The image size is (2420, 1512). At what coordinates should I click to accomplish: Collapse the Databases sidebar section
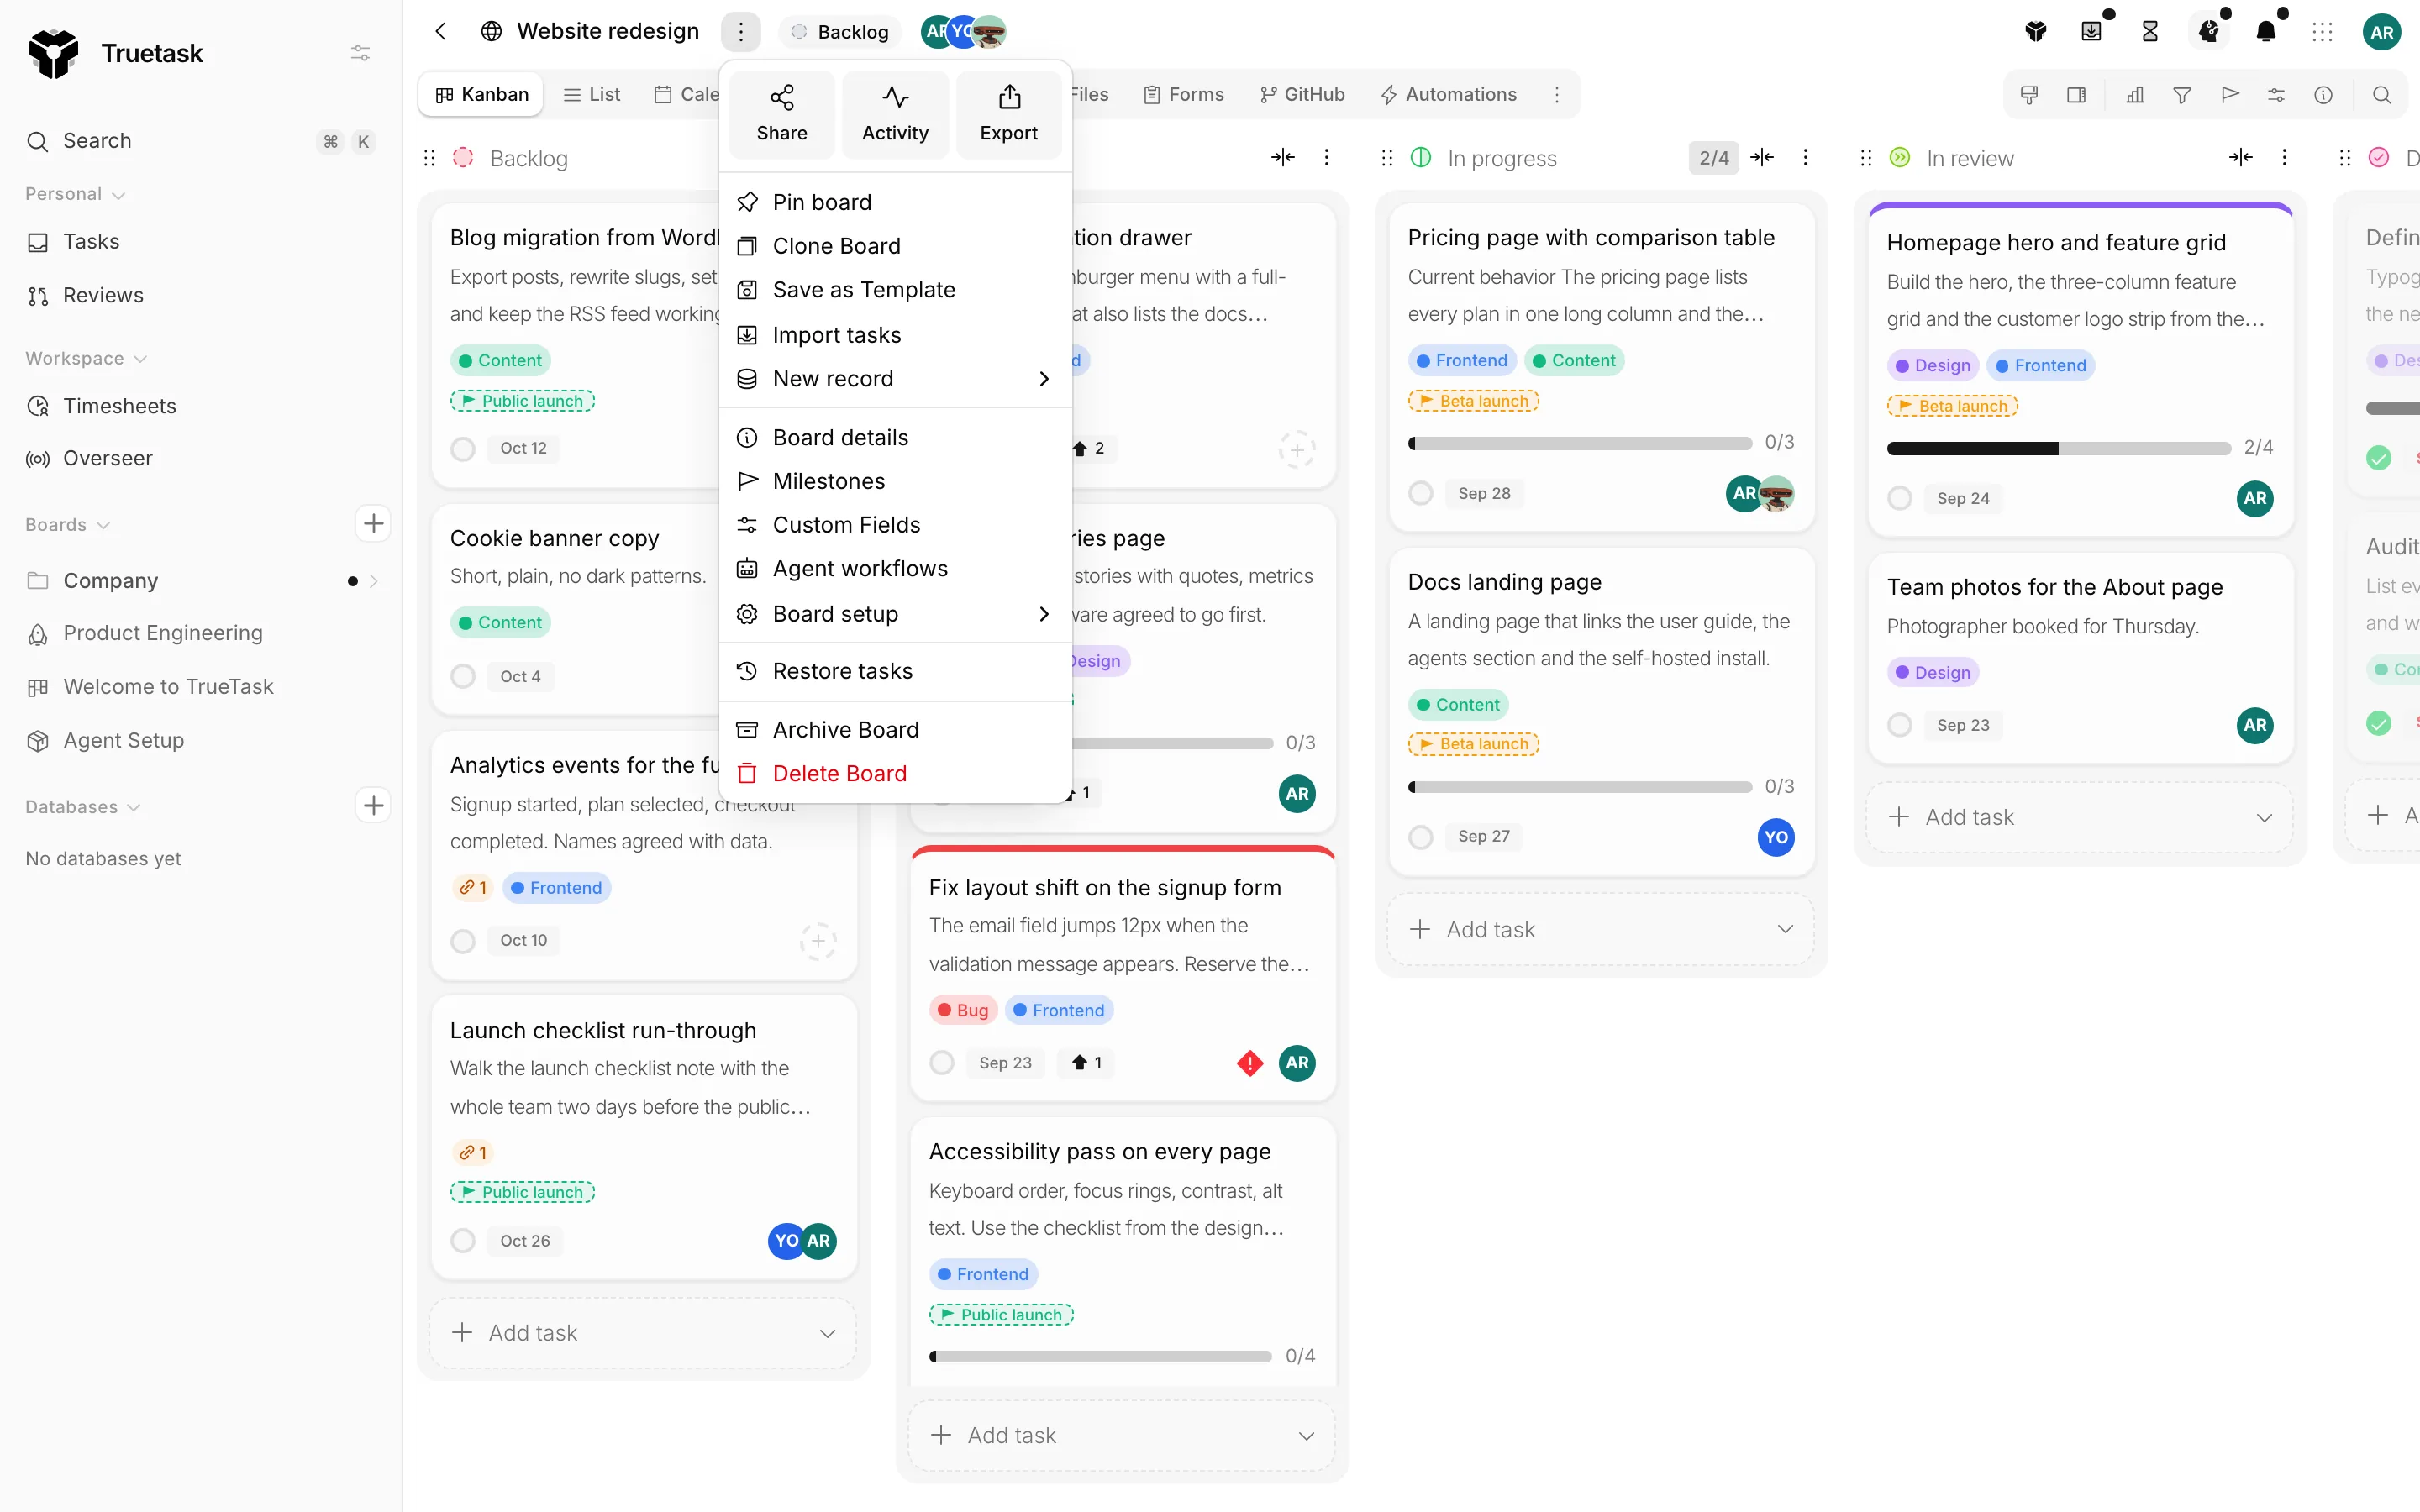83,806
